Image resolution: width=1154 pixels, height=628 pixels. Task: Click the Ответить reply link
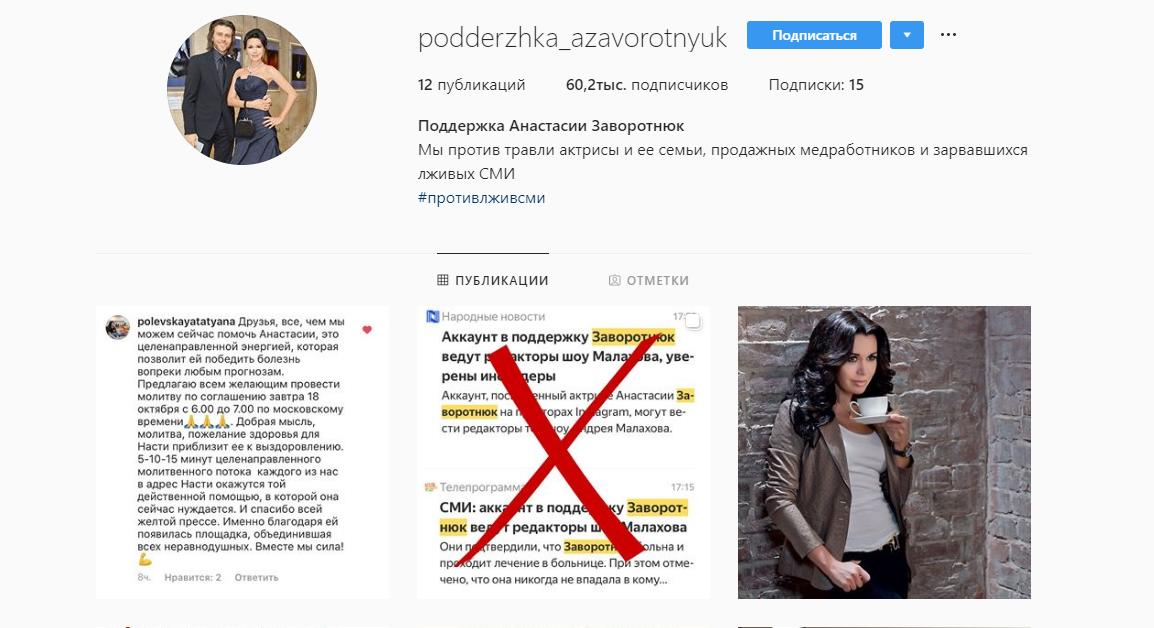tap(257, 578)
